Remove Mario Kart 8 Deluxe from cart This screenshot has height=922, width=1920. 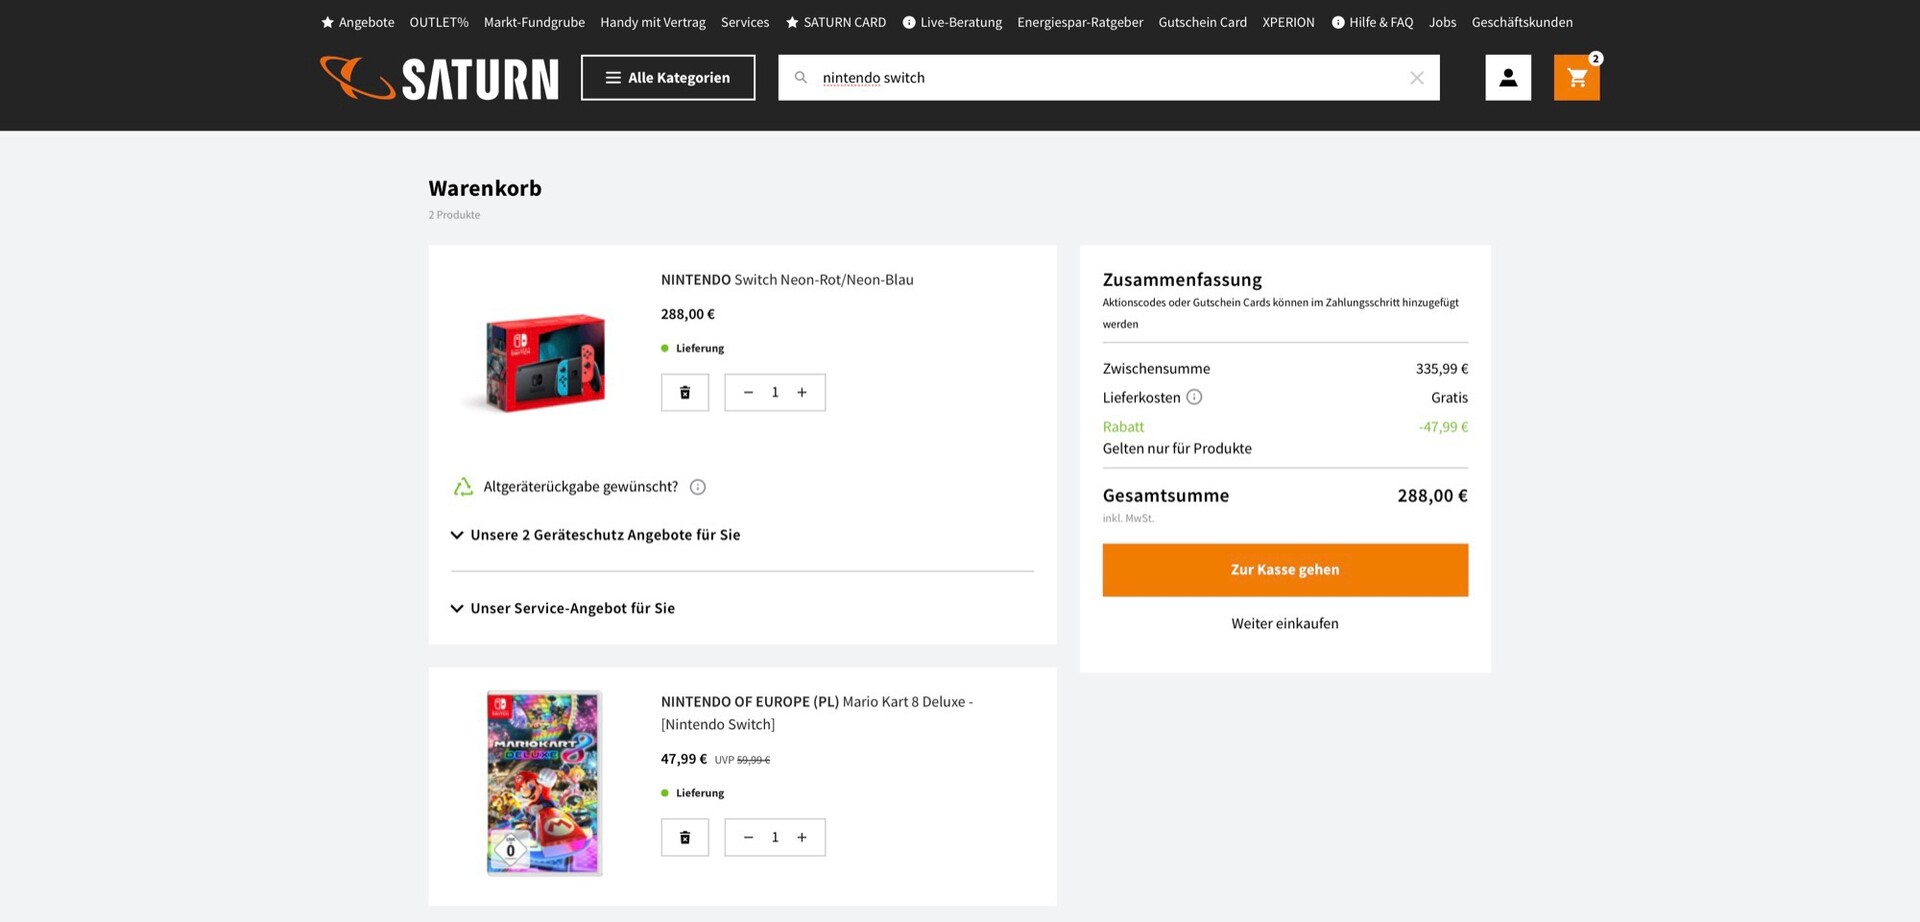tap(685, 838)
